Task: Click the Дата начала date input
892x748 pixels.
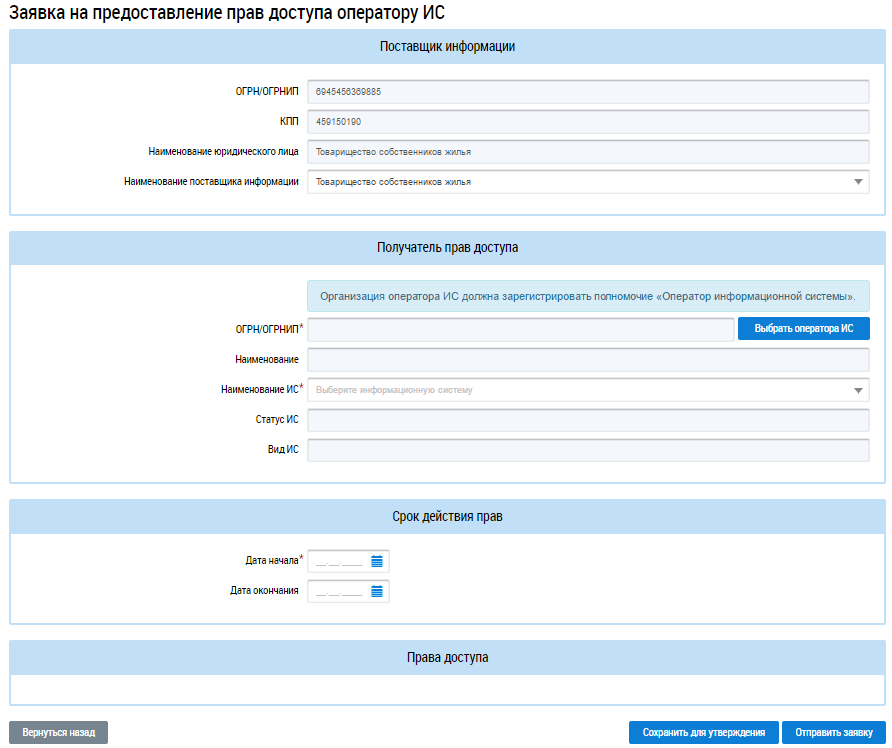Action: point(338,561)
